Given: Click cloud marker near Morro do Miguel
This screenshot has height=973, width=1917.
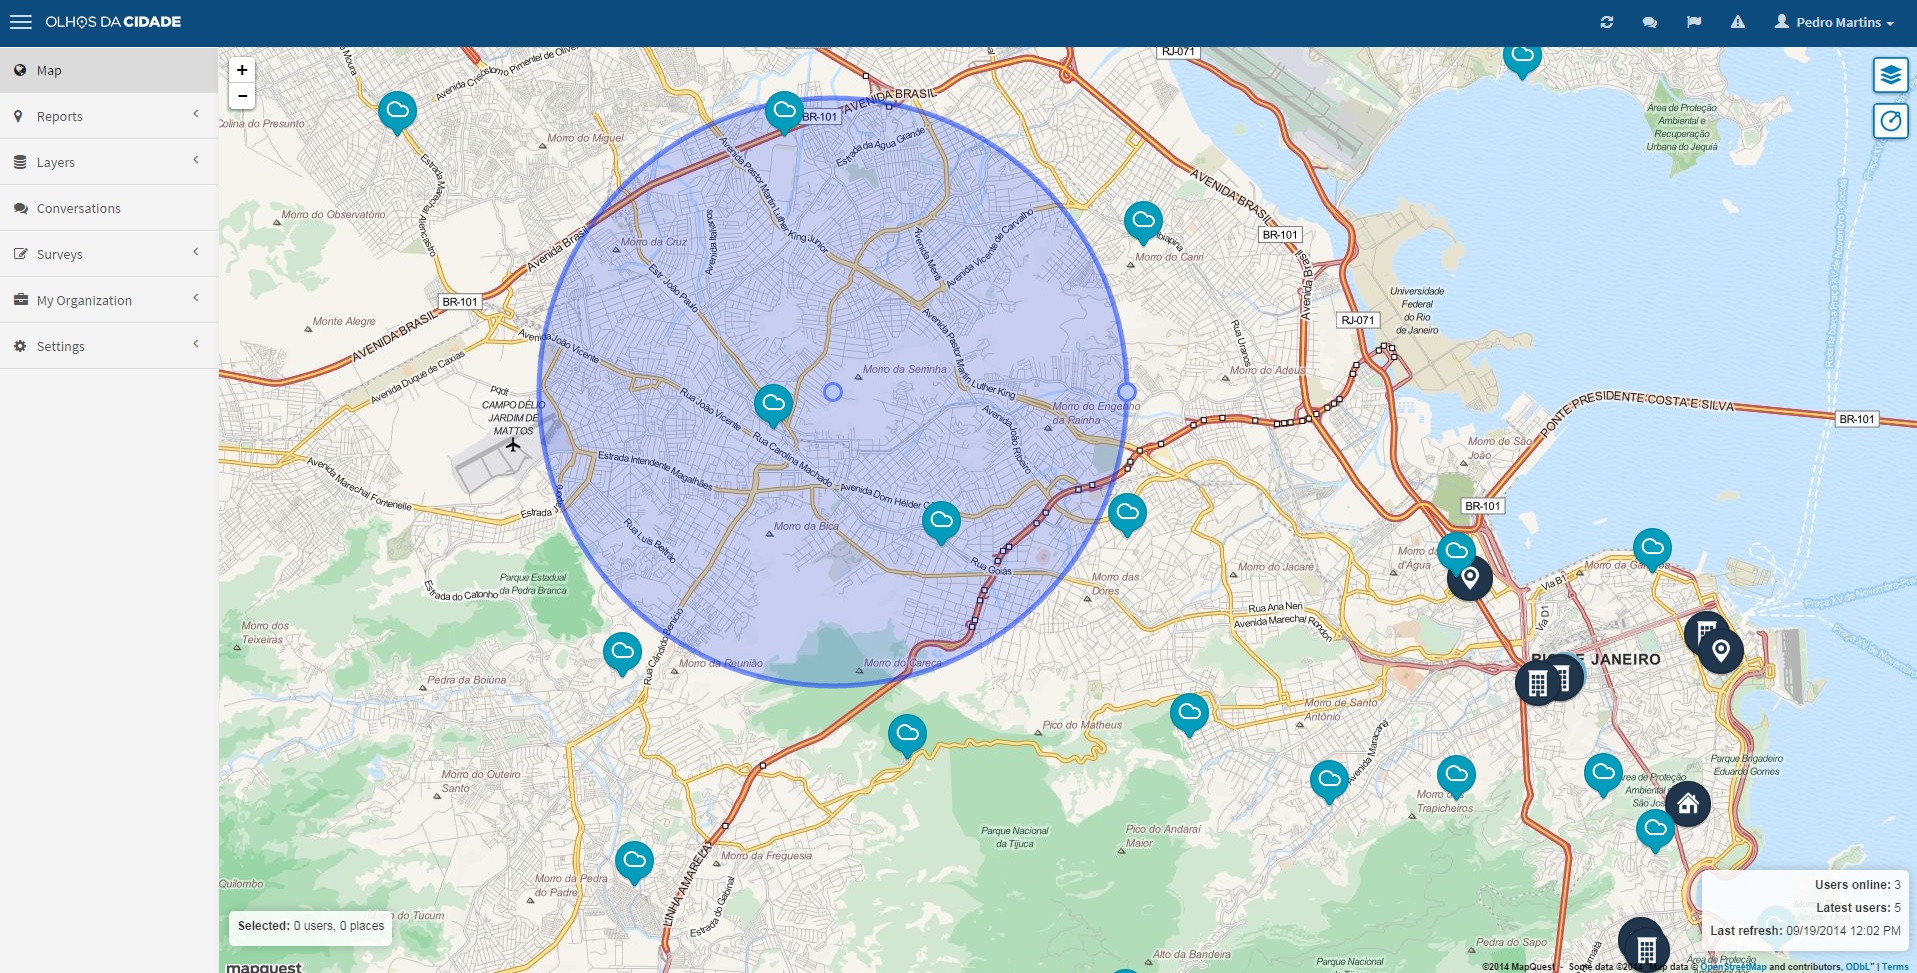Looking at the screenshot, I should [397, 112].
